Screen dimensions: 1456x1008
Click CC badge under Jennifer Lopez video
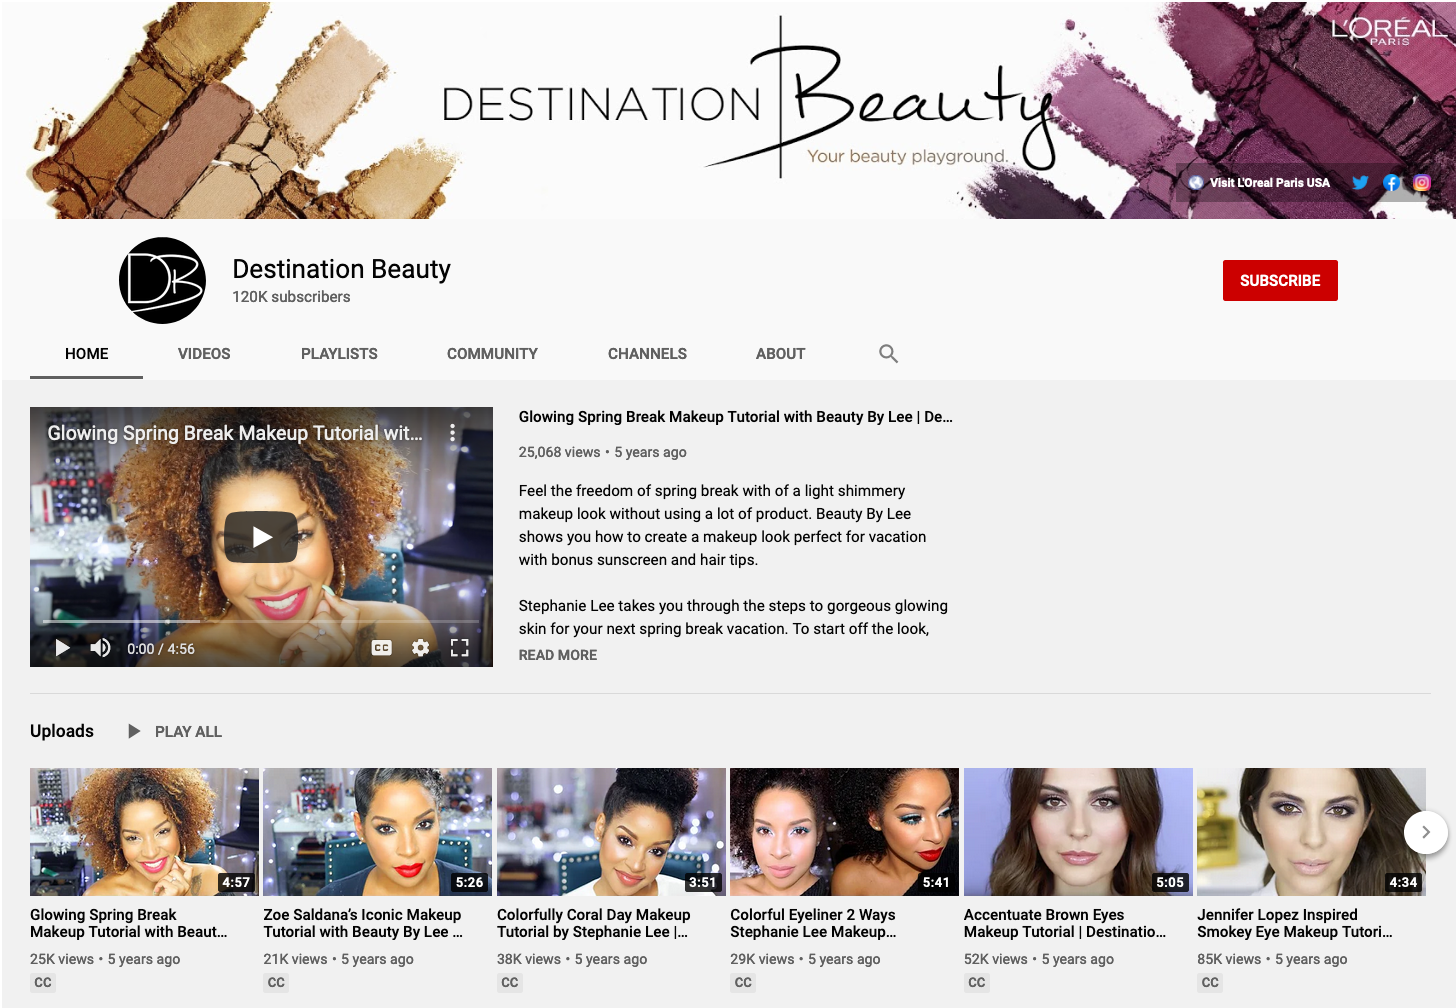(1210, 982)
